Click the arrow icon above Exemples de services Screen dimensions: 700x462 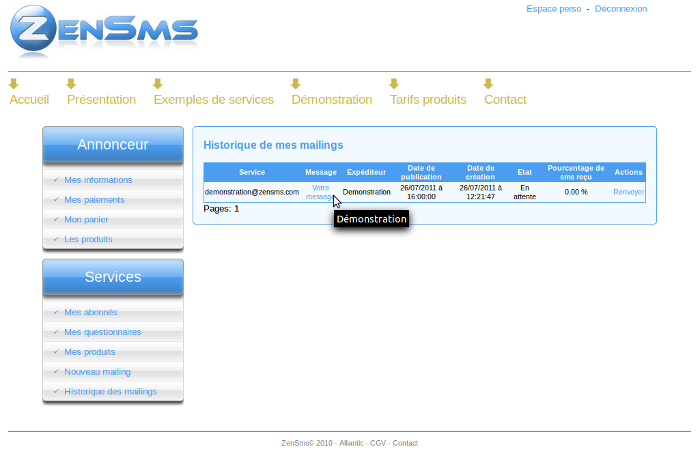(157, 84)
